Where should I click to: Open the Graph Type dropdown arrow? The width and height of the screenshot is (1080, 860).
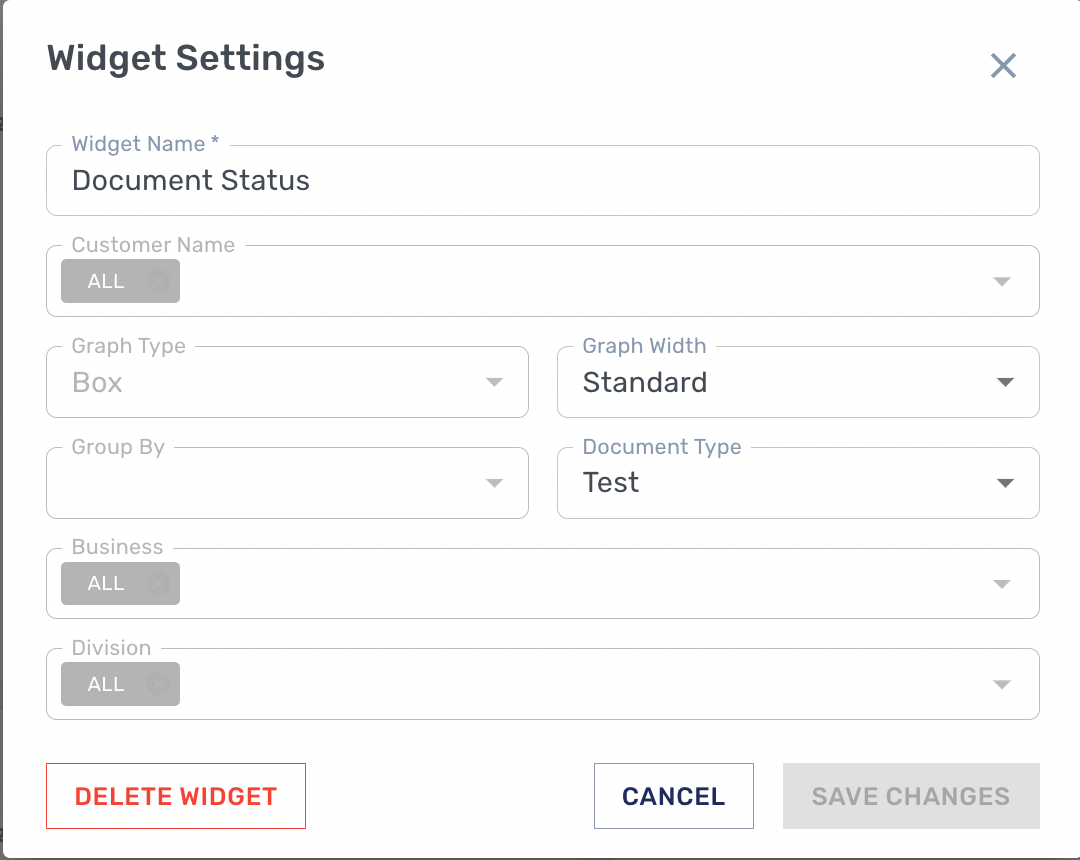point(493,383)
